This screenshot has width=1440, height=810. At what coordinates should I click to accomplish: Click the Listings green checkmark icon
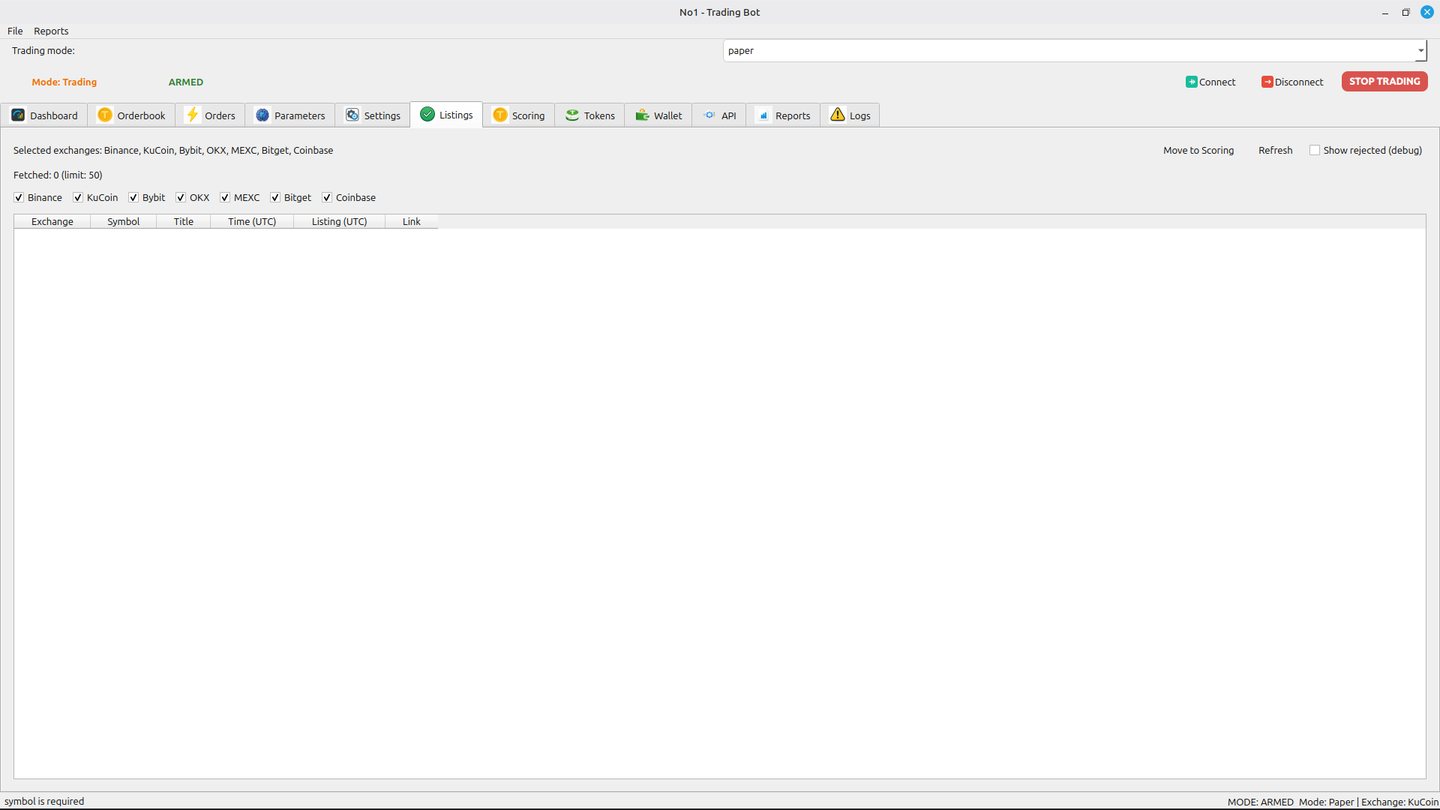pyautogui.click(x=427, y=114)
